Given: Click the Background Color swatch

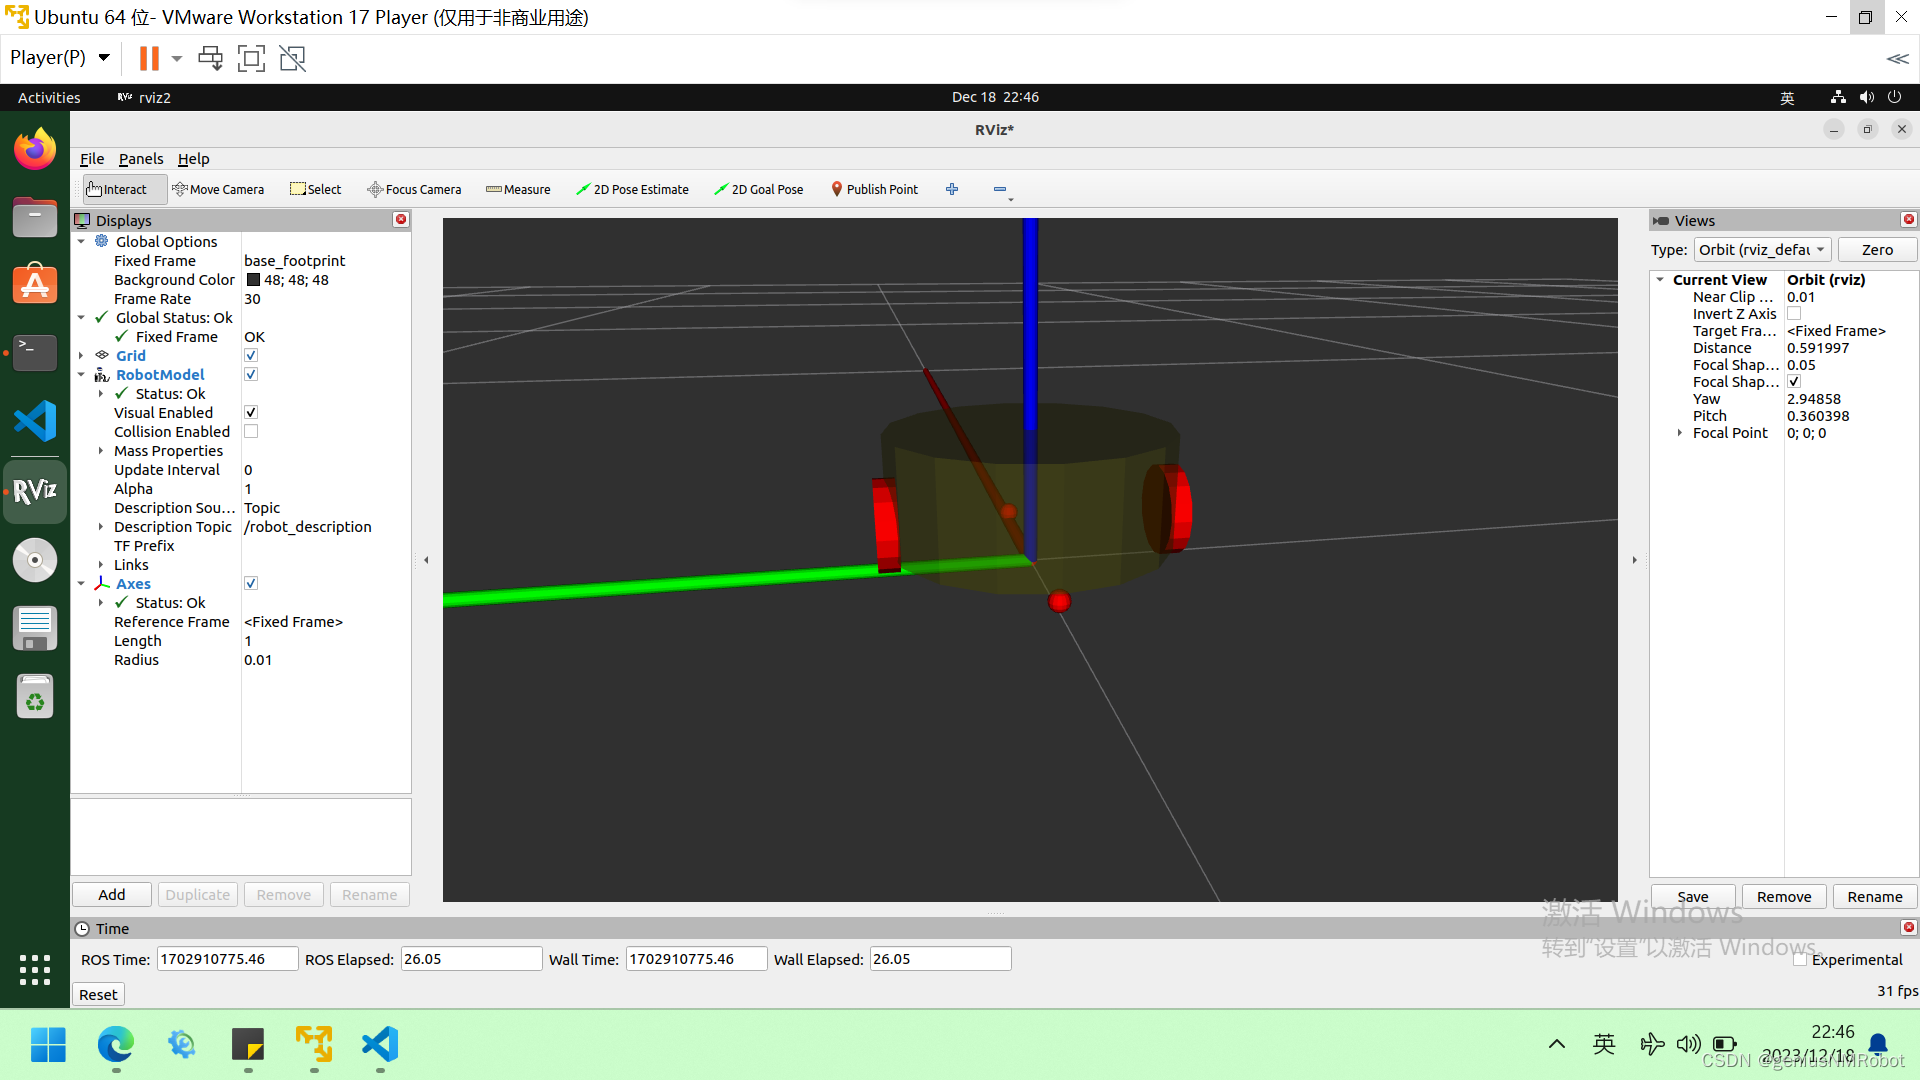Looking at the screenshot, I should click(253, 280).
